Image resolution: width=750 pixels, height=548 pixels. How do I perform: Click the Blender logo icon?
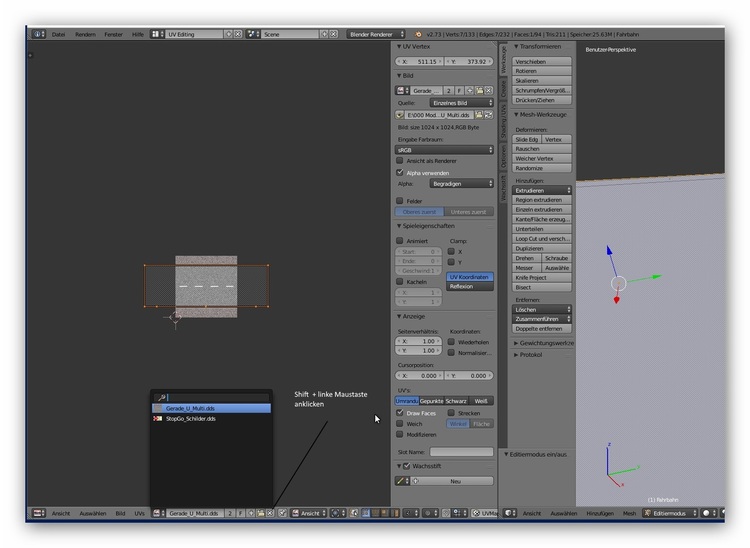coord(418,34)
